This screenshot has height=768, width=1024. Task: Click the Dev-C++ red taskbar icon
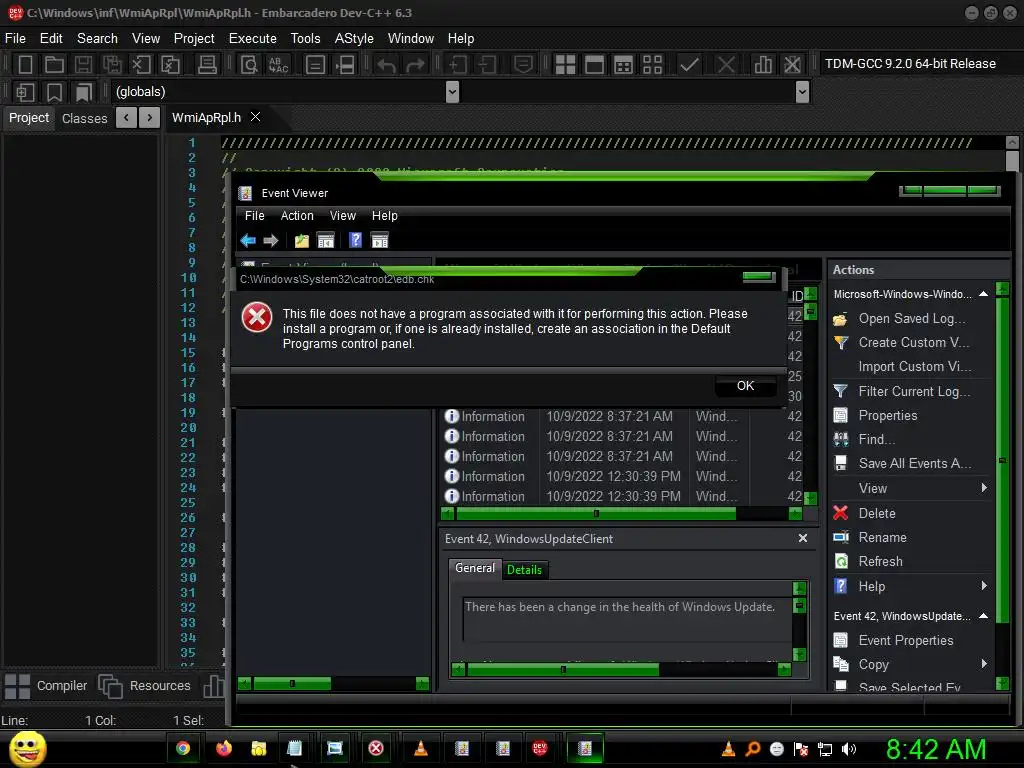click(540, 748)
